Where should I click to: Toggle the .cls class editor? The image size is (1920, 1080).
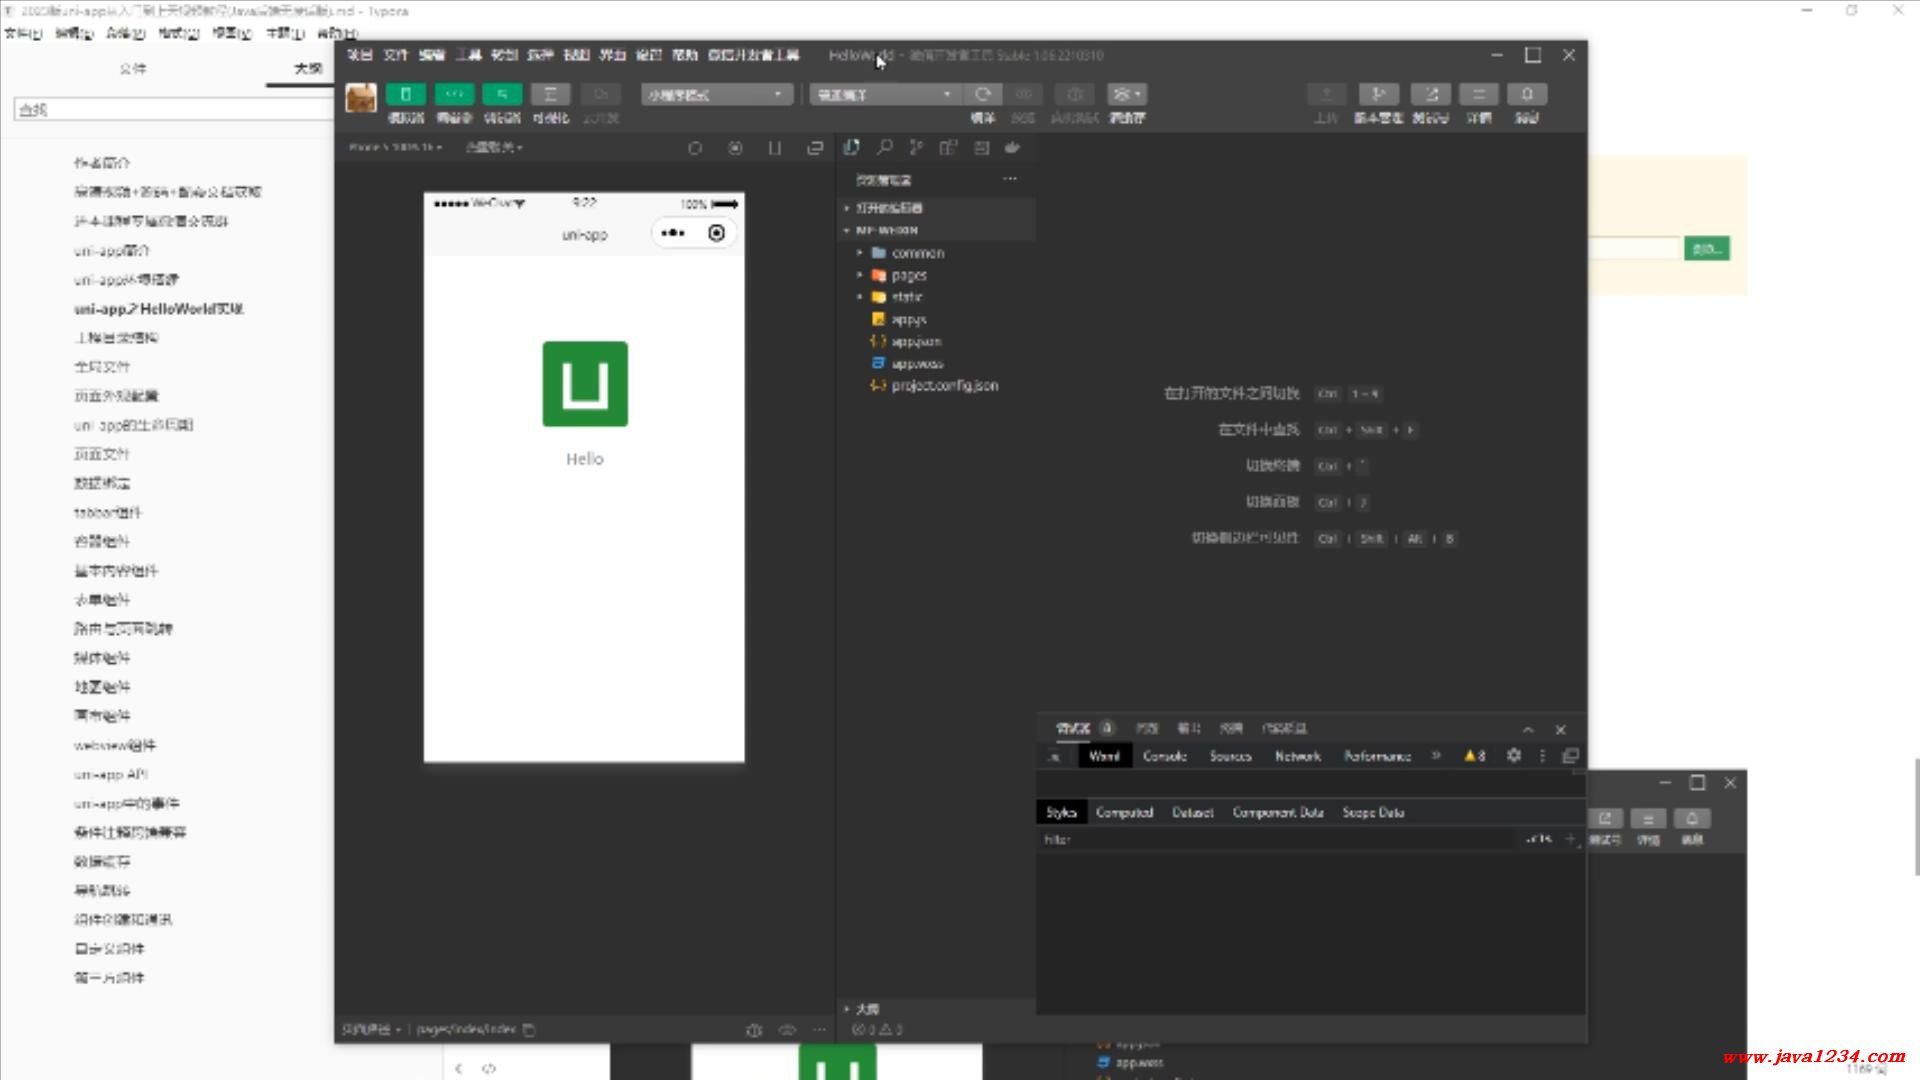pos(1539,839)
